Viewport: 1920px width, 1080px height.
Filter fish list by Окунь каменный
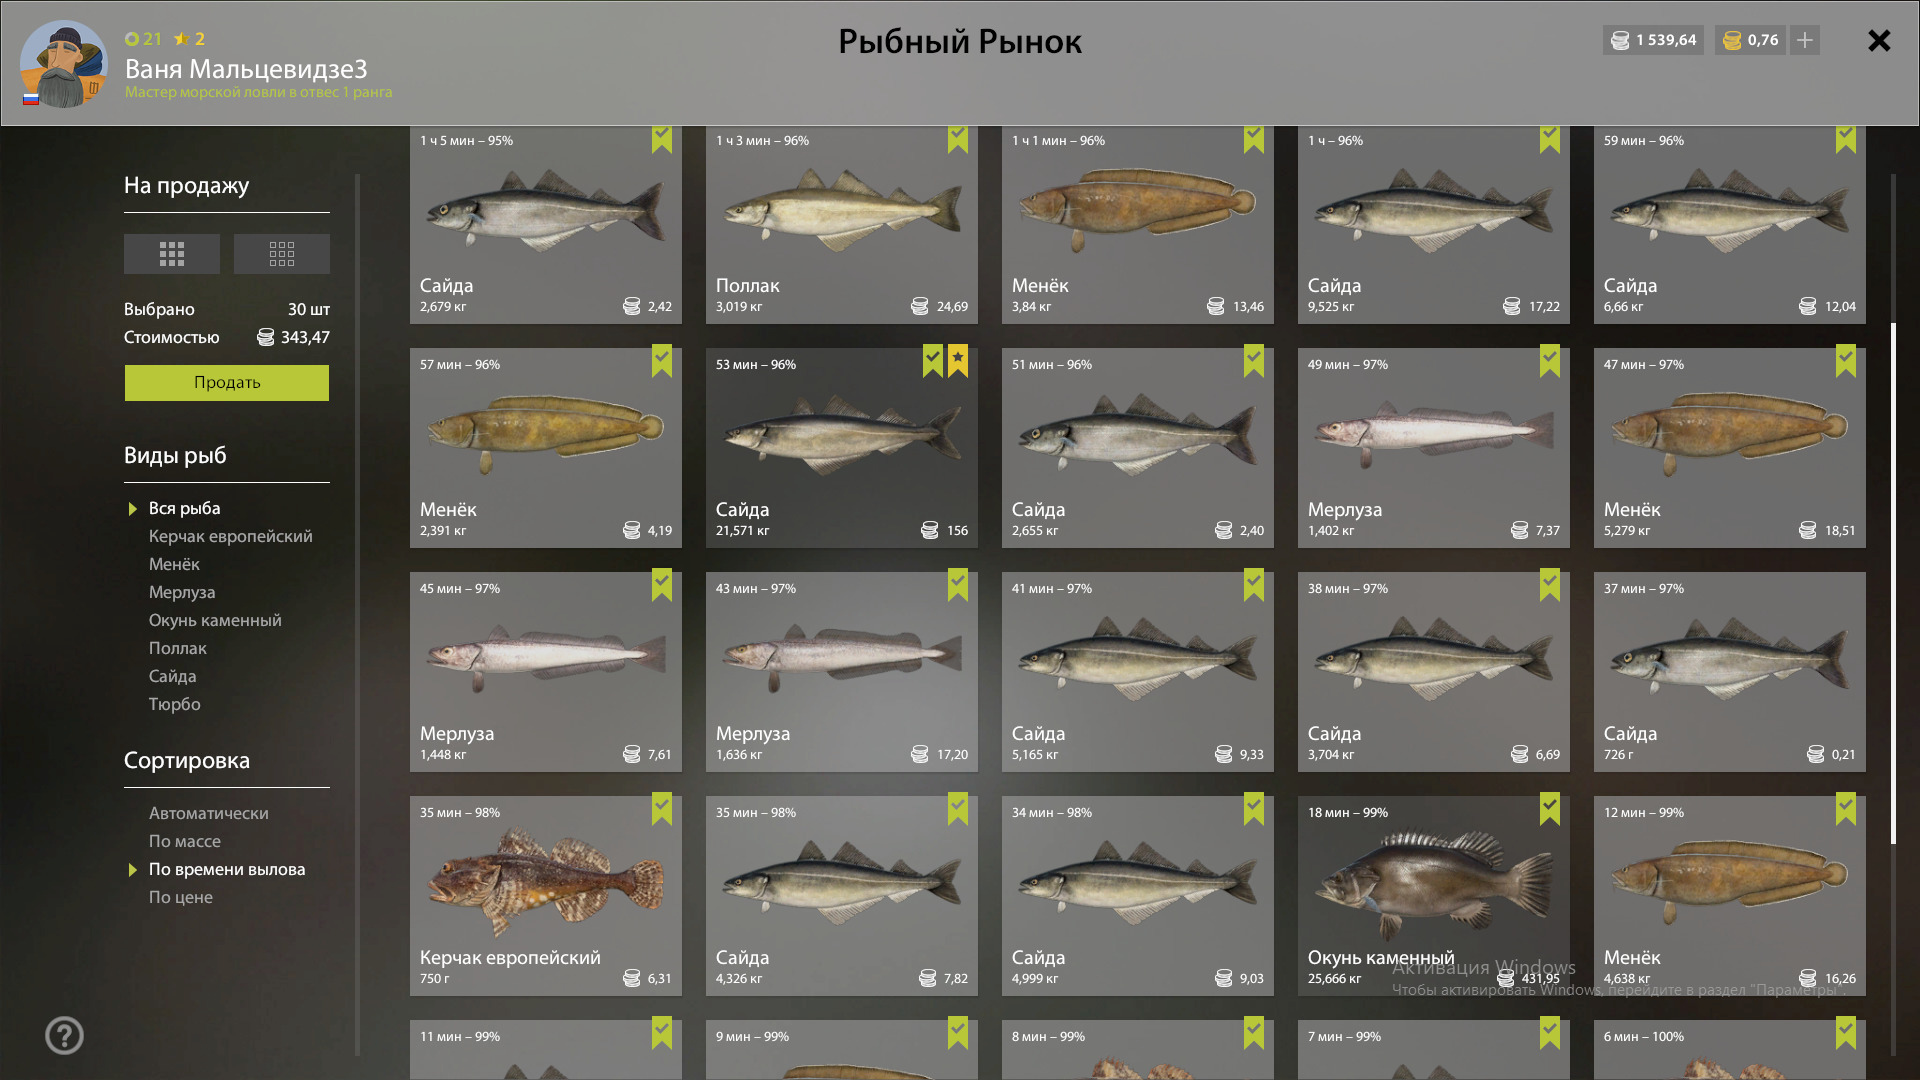215,620
